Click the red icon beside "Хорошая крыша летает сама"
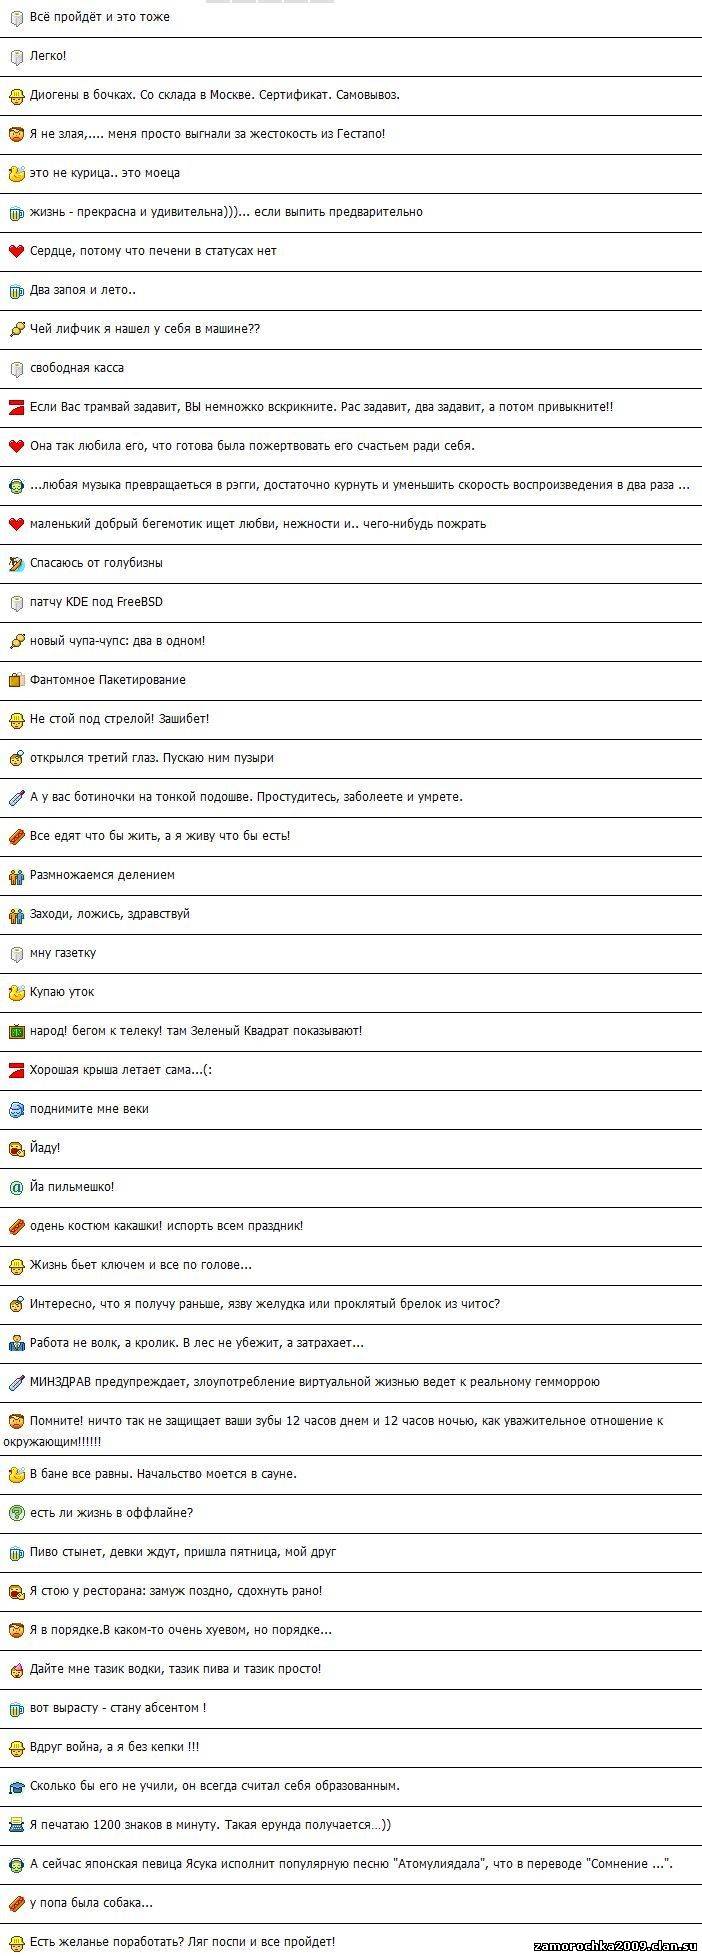Viewport: 702px width, 1956px height. pyautogui.click(x=16, y=1070)
